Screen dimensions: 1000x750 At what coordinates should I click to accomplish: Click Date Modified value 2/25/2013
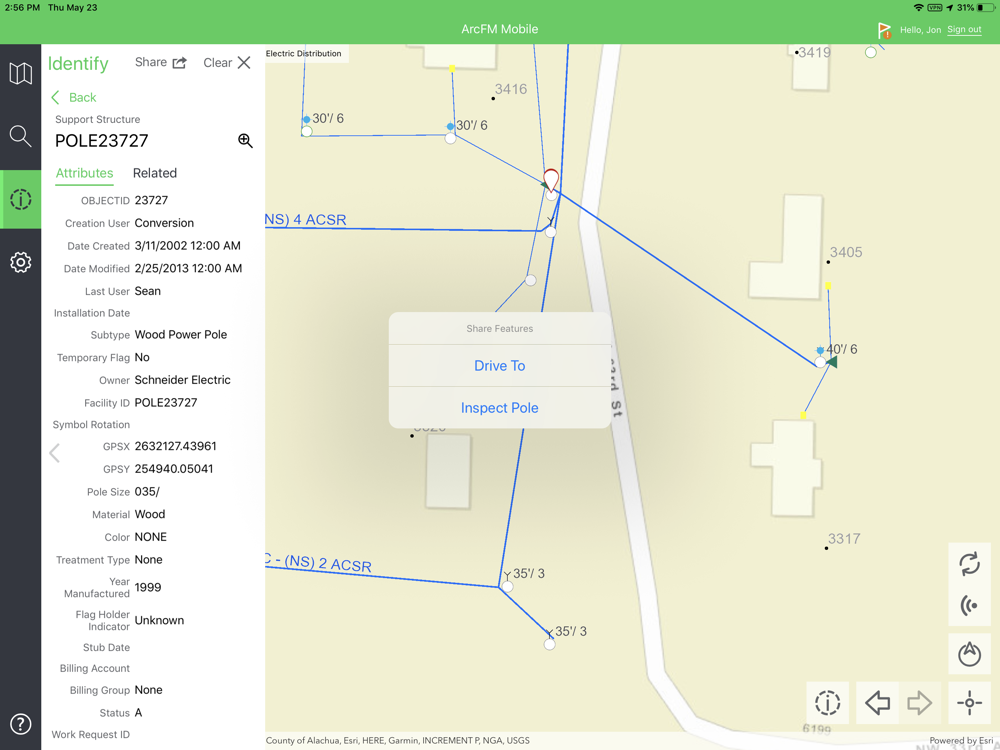[188, 268]
